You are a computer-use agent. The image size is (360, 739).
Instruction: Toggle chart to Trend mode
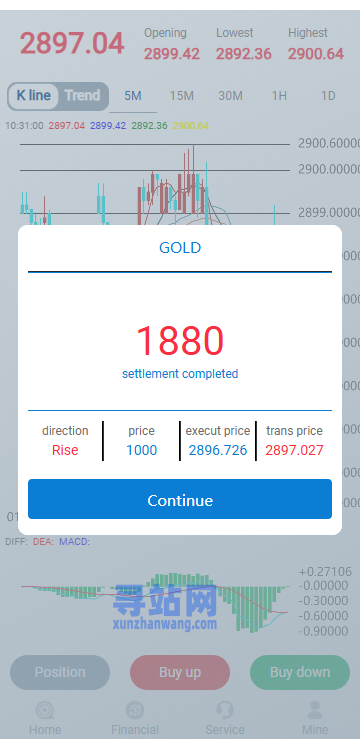pos(83,96)
